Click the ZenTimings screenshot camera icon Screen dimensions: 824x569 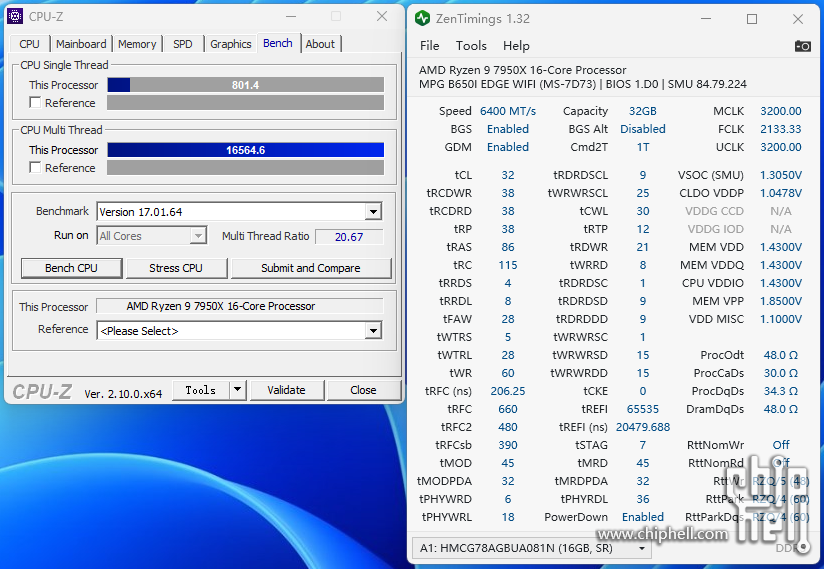pyautogui.click(x=802, y=46)
